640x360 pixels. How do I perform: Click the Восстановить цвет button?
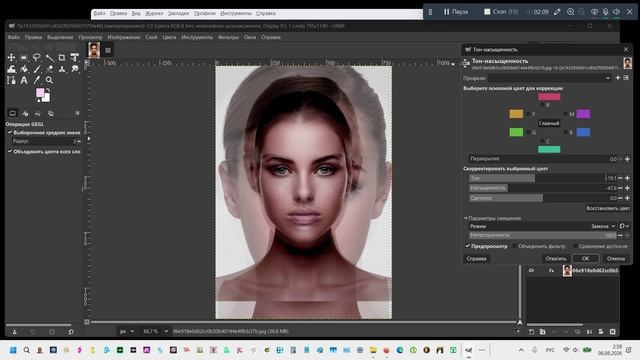(x=608, y=208)
